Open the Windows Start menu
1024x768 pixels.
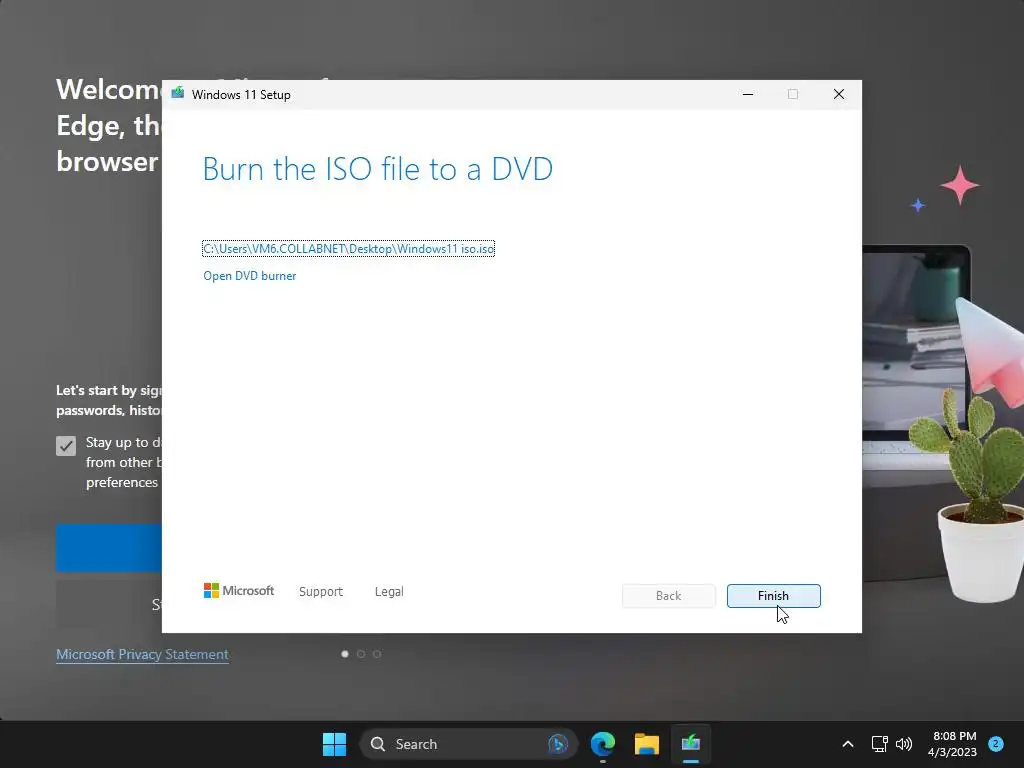pos(334,744)
